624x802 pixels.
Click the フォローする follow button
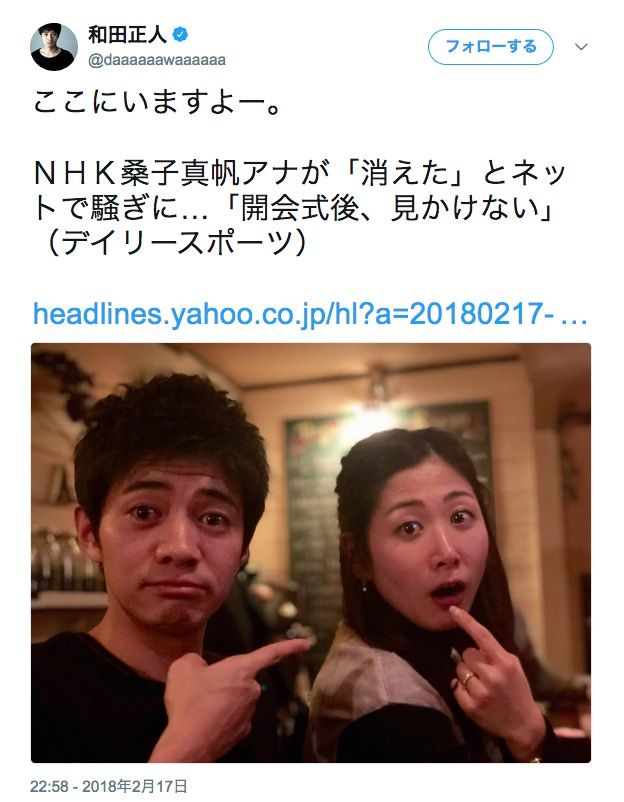coord(491,47)
